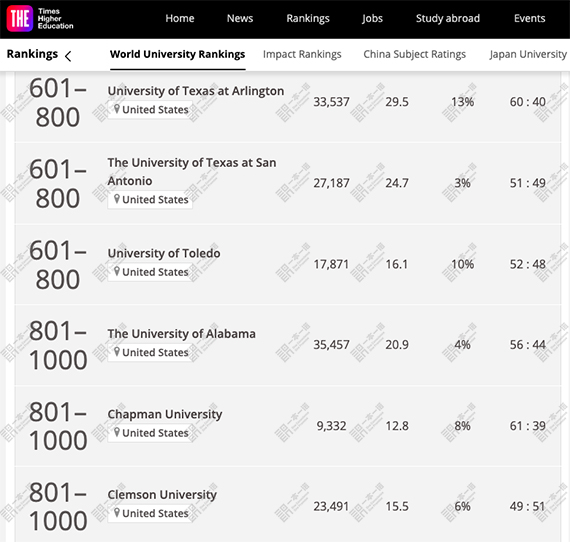570x542 pixels.
Task: Go to the Jobs section
Action: pyautogui.click(x=372, y=19)
